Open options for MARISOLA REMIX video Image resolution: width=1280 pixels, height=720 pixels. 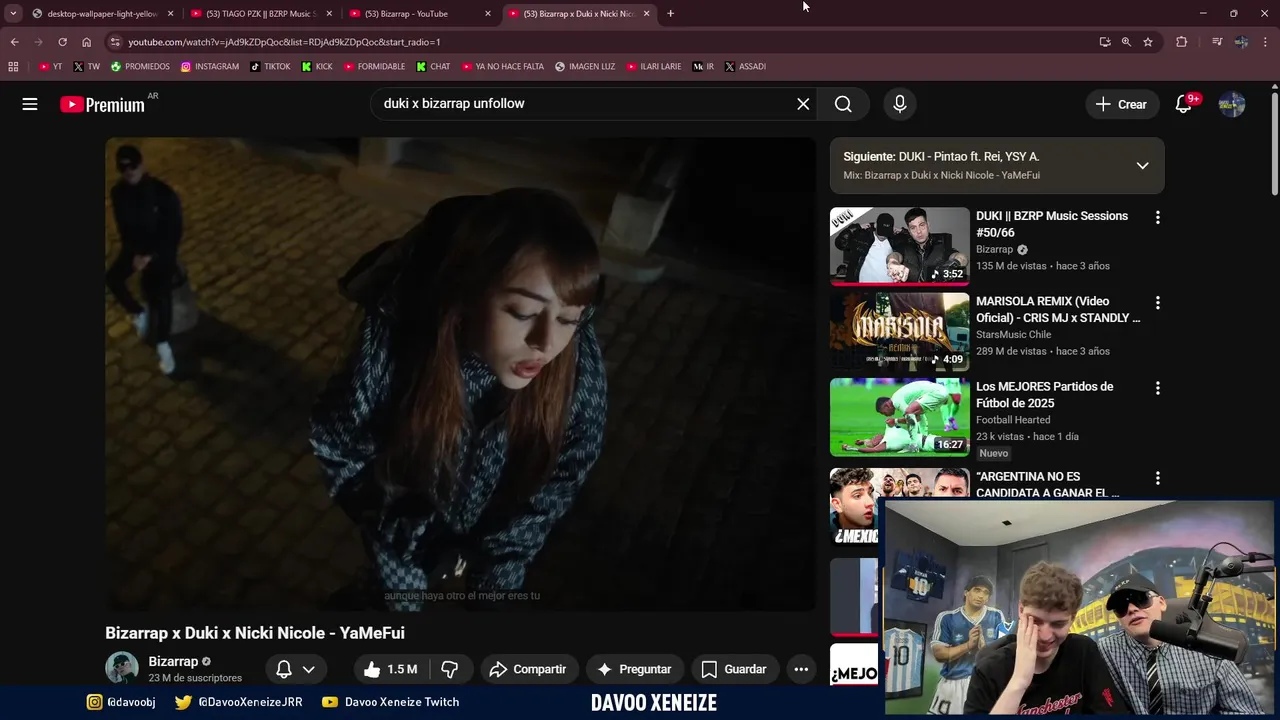coord(1158,302)
